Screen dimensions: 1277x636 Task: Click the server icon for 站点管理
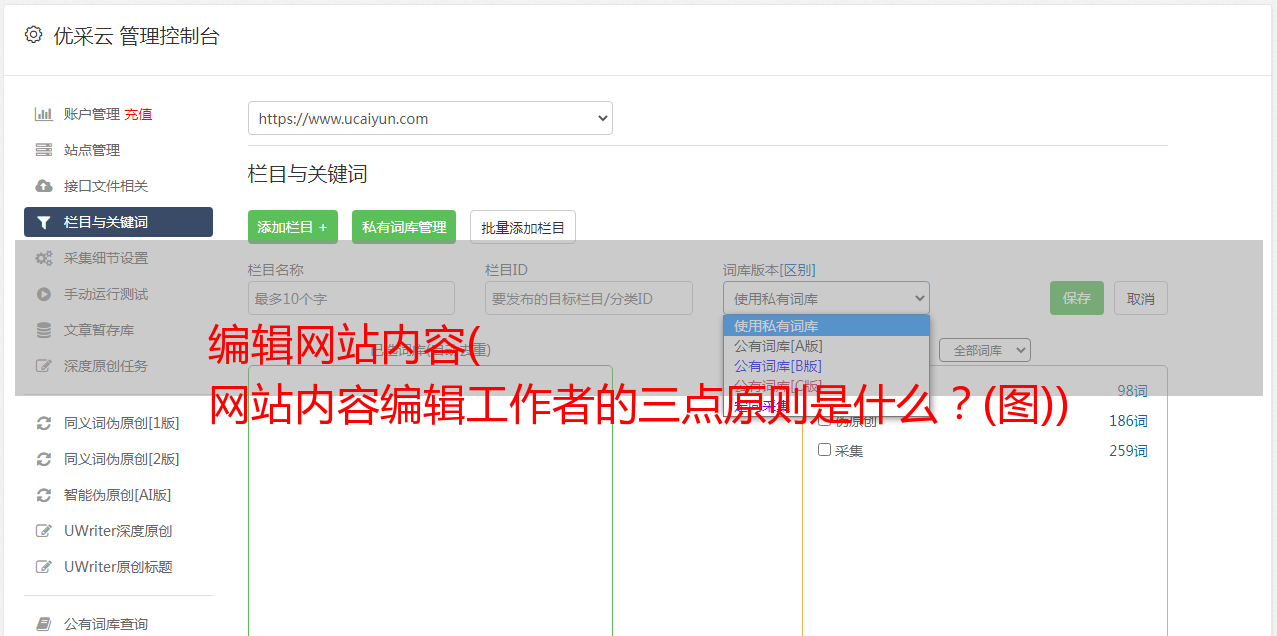(x=43, y=150)
